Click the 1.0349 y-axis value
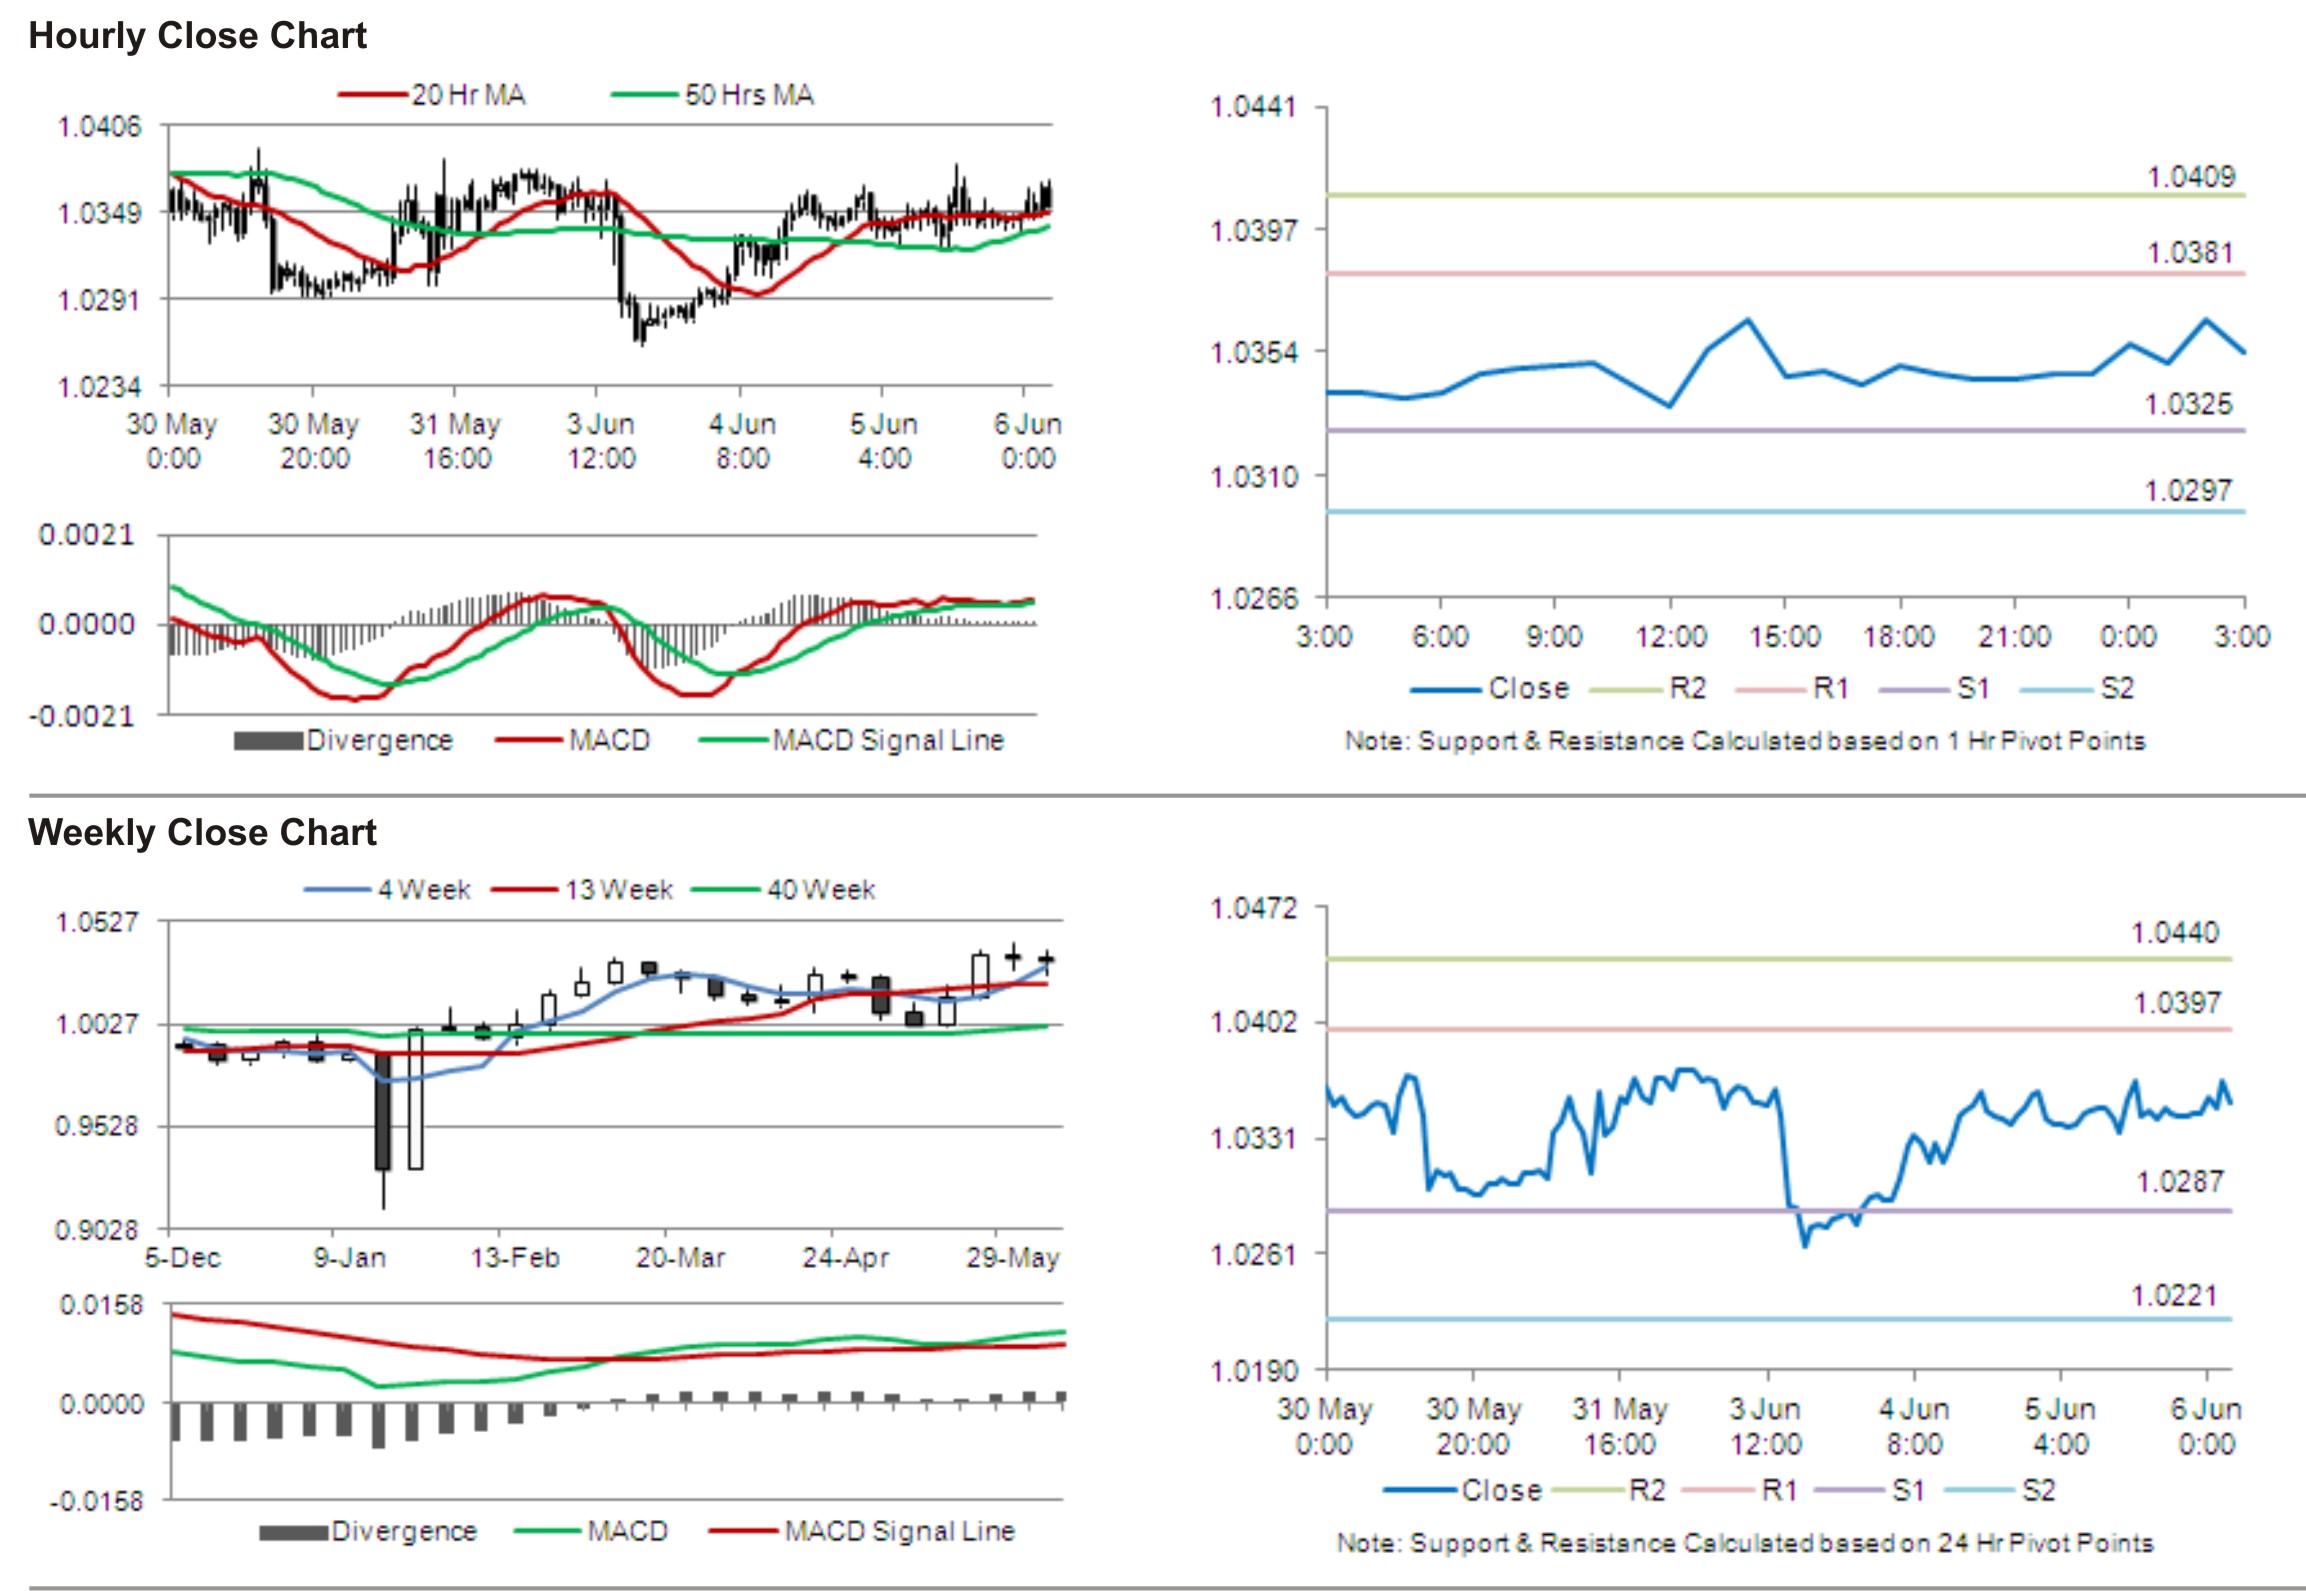Screen dimensions: 2306x1591 [100, 214]
